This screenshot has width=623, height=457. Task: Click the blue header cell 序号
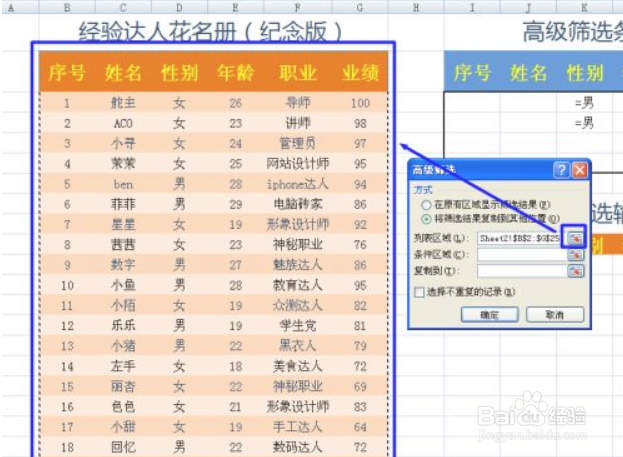472,73
